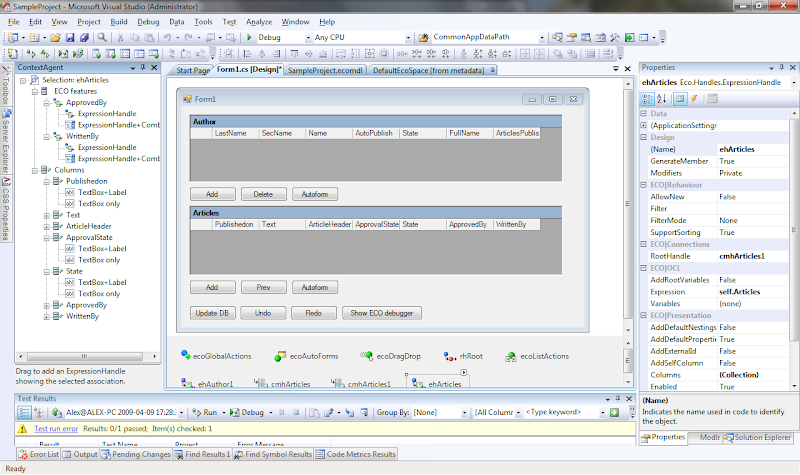800x475 pixels.
Task: Collapse the Publishedon tree node
Action: [x=47, y=182]
